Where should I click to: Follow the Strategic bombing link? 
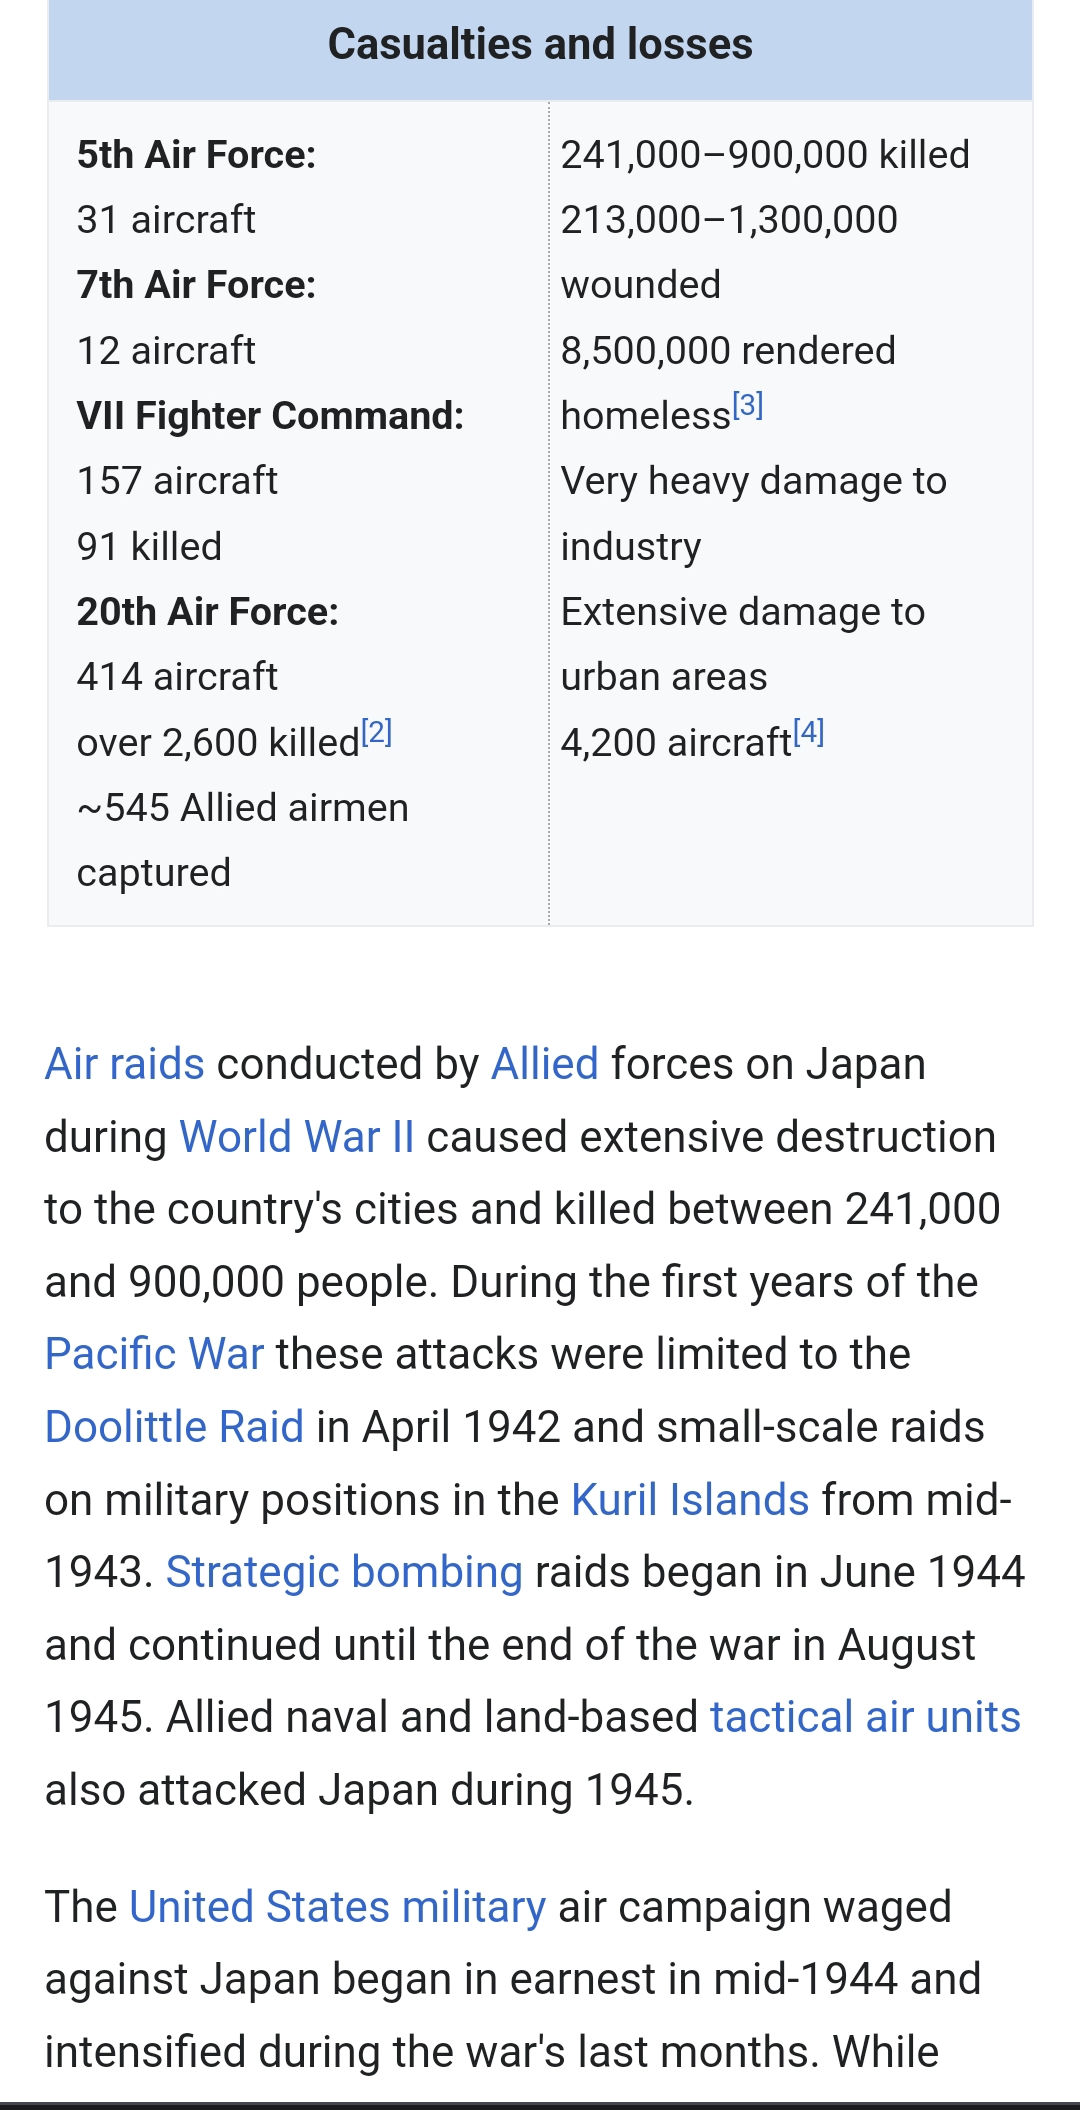(x=344, y=1572)
